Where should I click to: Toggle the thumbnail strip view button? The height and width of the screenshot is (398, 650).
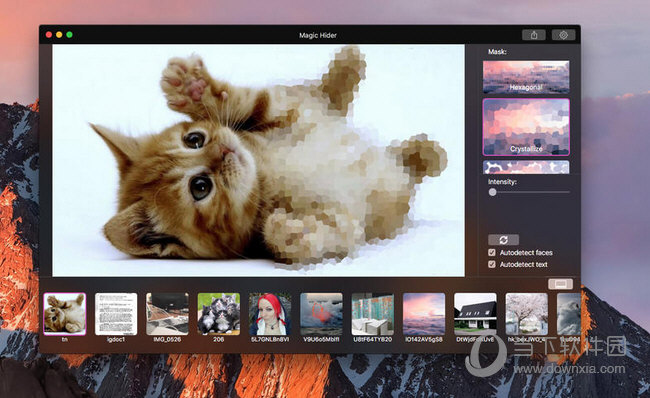click(560, 284)
